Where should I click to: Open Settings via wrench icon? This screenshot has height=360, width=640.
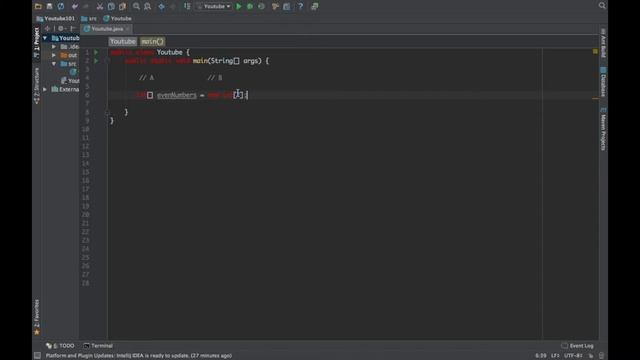click(x=275, y=7)
